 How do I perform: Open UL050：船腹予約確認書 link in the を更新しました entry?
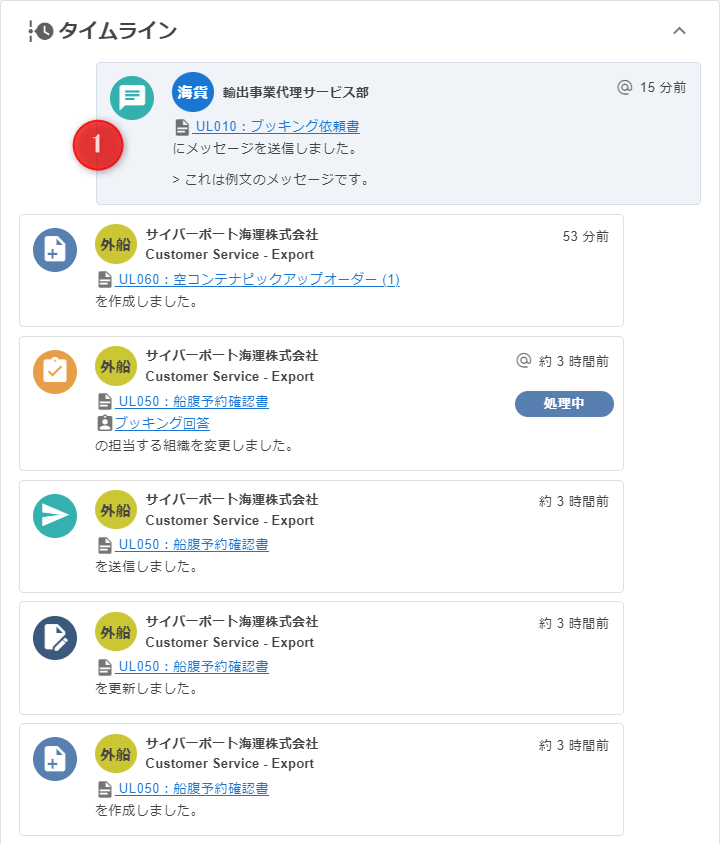click(x=193, y=667)
